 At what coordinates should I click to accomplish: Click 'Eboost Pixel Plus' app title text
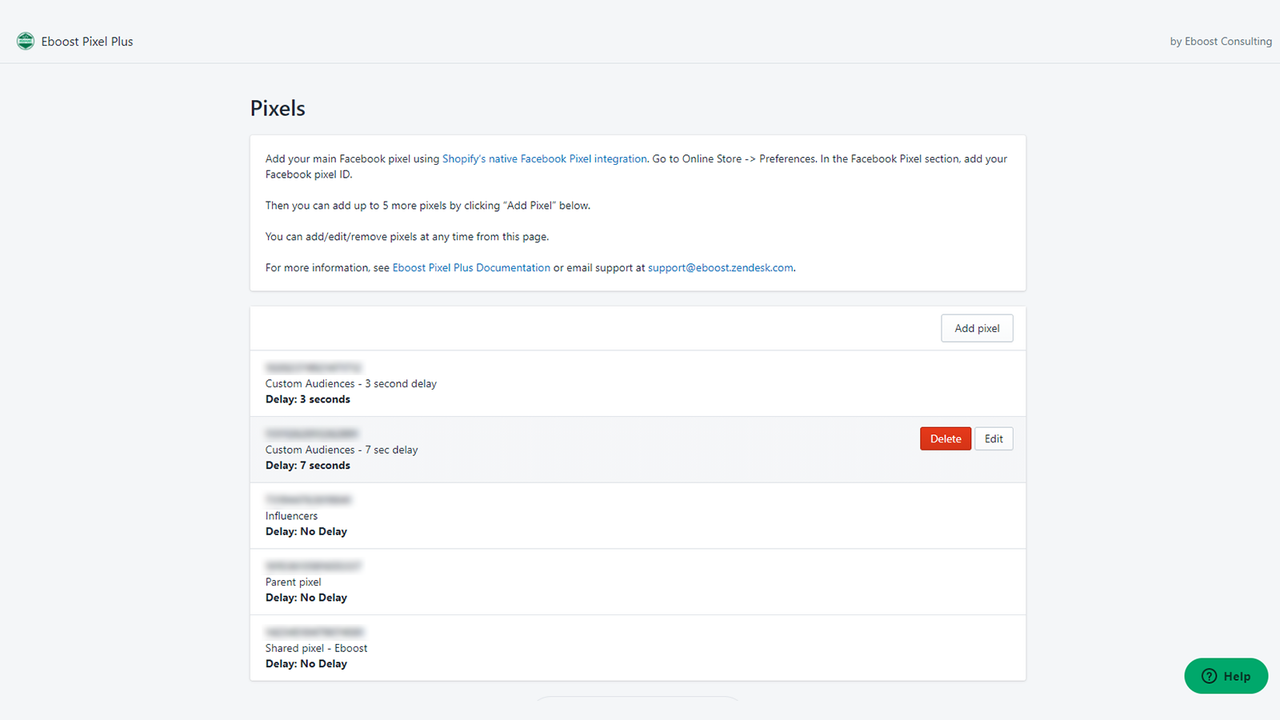[x=87, y=42]
